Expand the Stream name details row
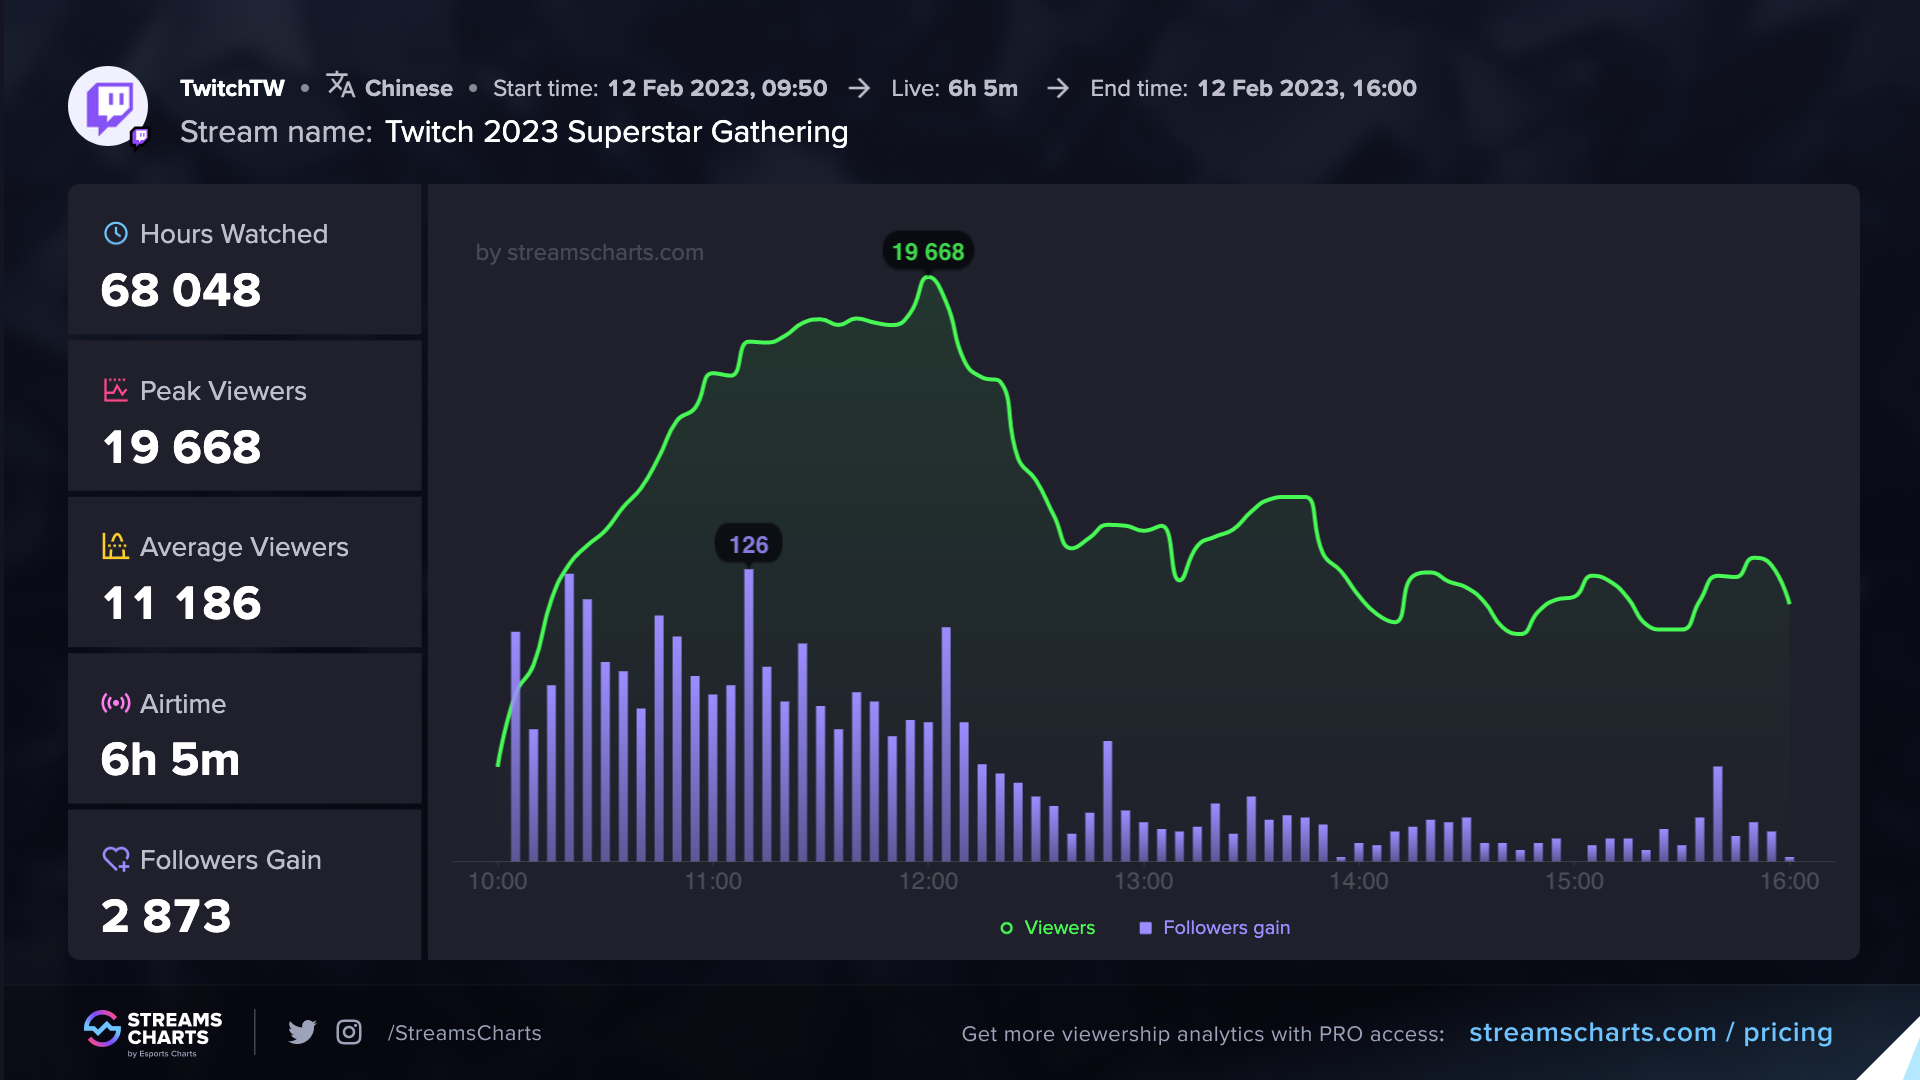 pos(273,131)
